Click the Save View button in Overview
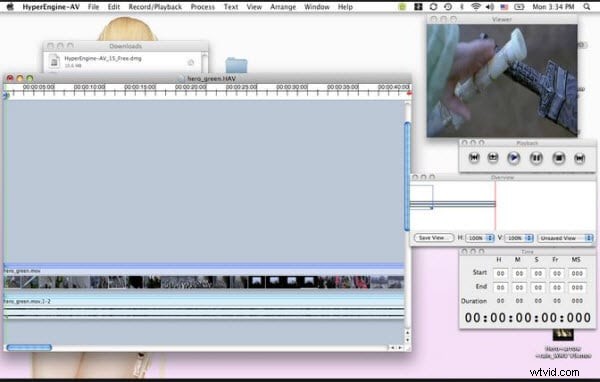The image size is (600, 382). [x=434, y=238]
